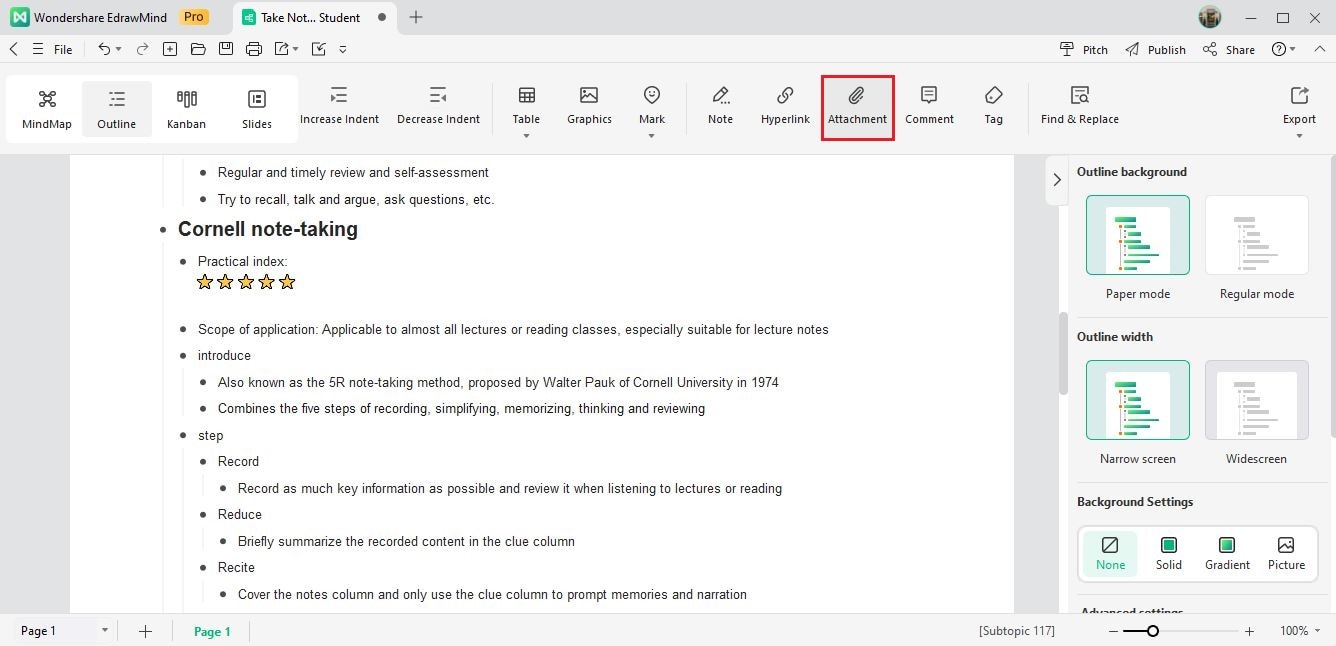Click the Pitch button
Image resolution: width=1336 pixels, height=646 pixels.
(1084, 49)
